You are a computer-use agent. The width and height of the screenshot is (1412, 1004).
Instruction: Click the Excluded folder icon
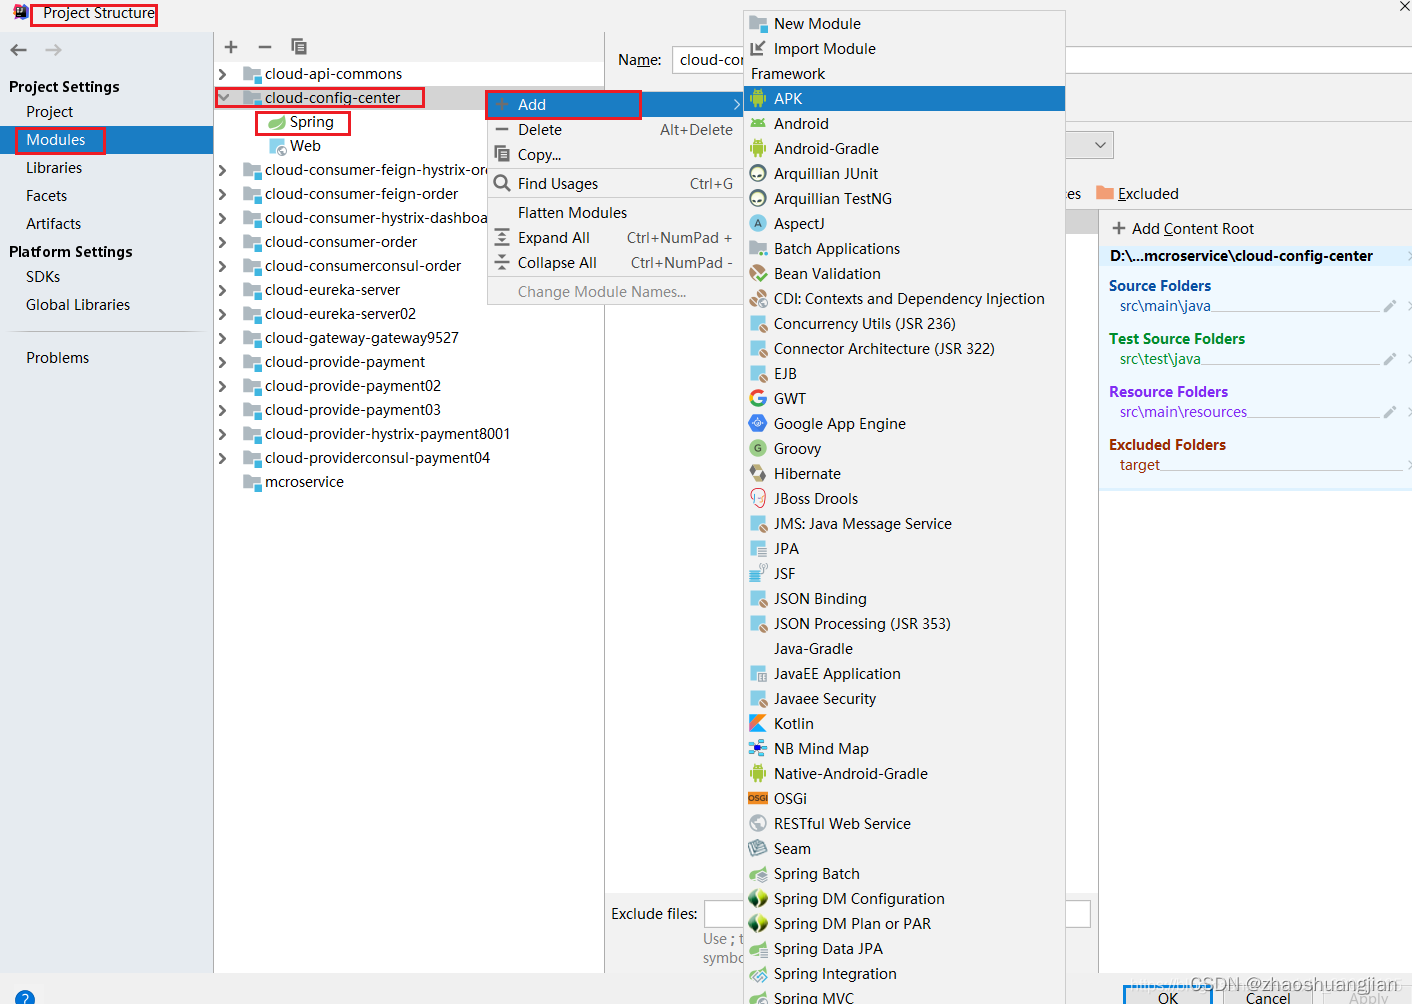pyautogui.click(x=1105, y=192)
